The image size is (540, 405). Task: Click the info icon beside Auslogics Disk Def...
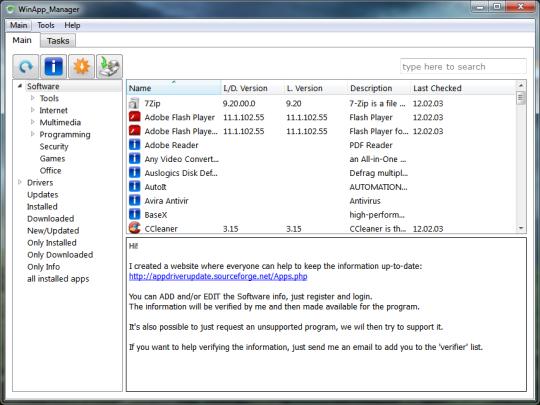tap(134, 173)
